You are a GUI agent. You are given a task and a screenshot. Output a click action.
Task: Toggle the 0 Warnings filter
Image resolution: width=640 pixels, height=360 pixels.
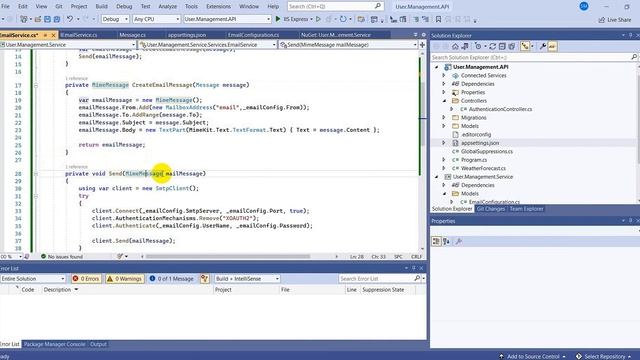click(125, 279)
